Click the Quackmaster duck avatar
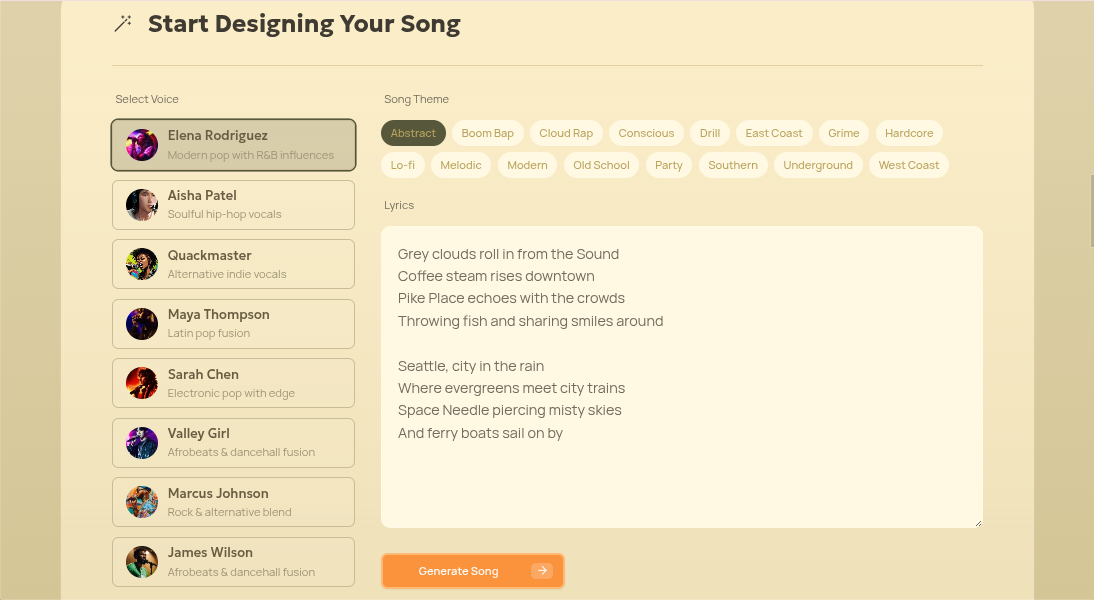This screenshot has height=600, width=1094. coord(141,263)
